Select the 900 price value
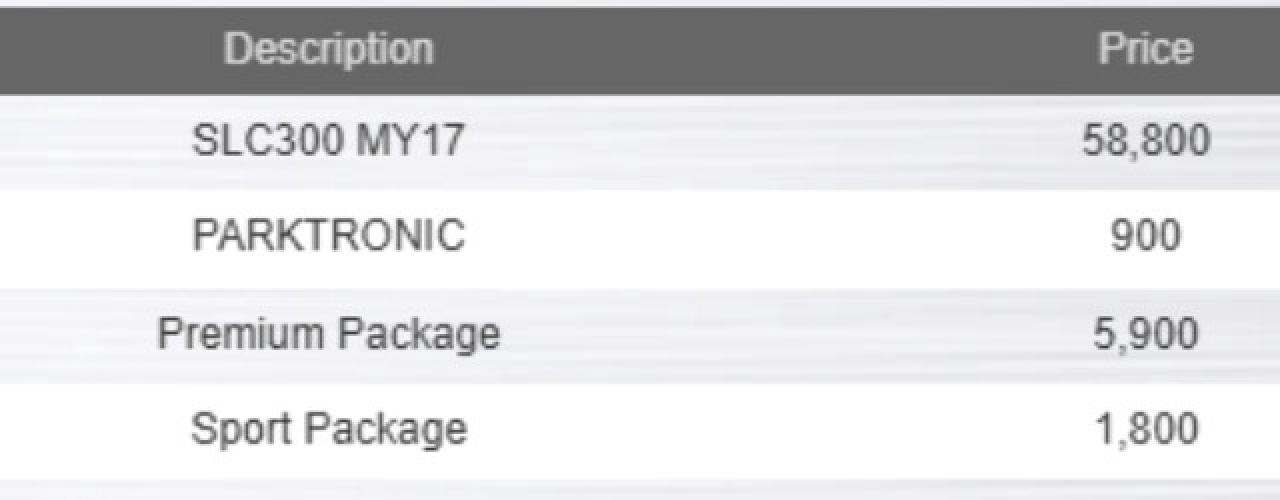 coord(1145,236)
